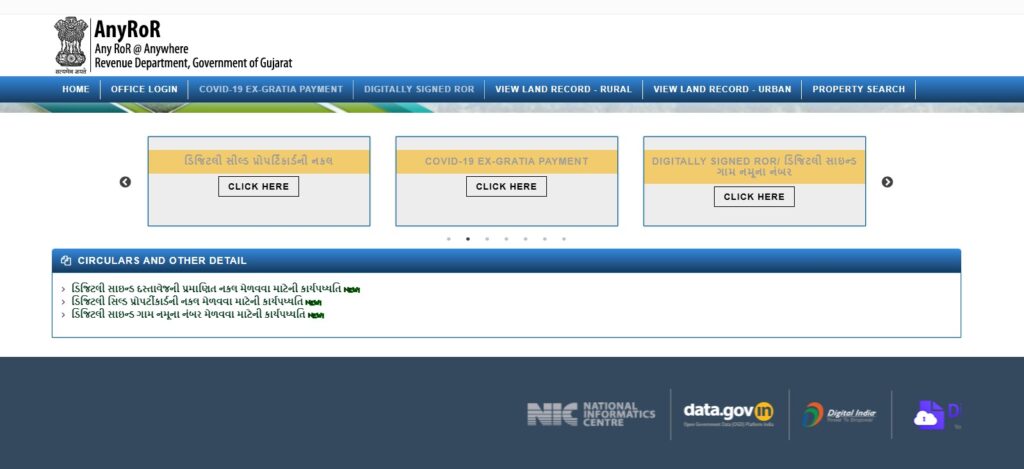
Task: Select View Land Record - Urban menu
Action: click(722, 89)
